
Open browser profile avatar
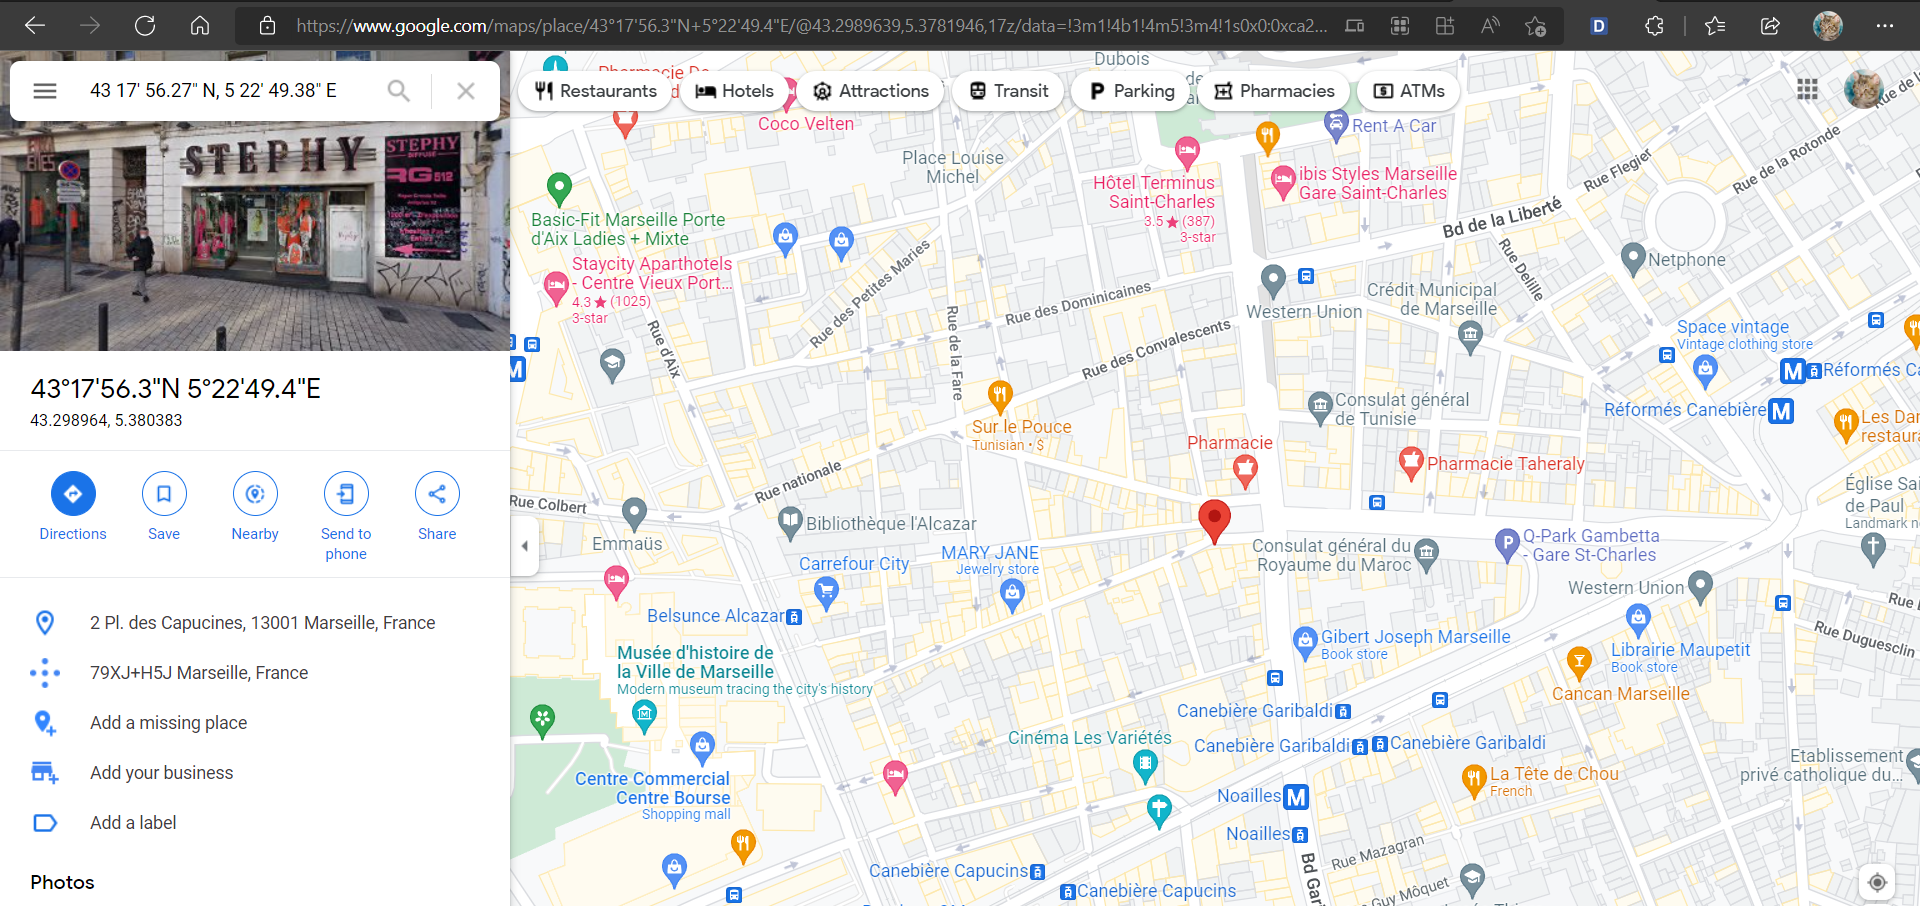click(1828, 26)
